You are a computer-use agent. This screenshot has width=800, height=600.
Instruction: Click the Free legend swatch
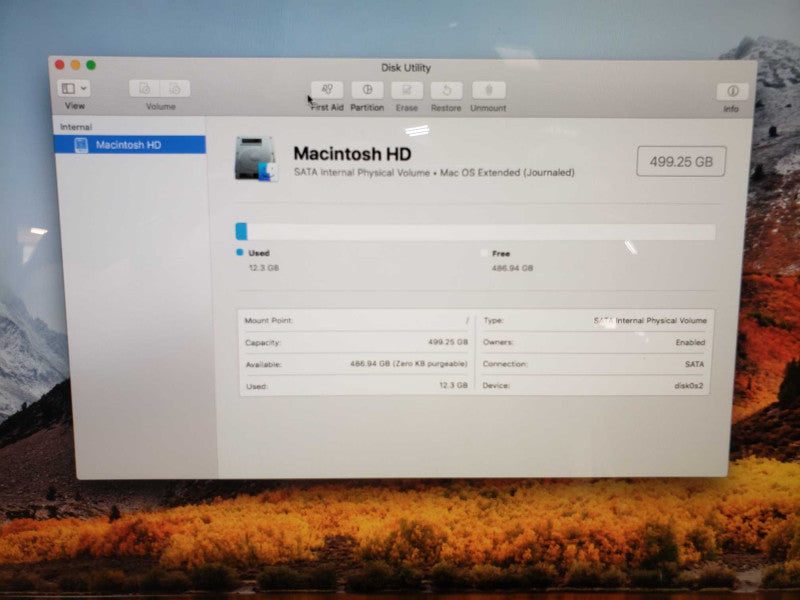pos(484,253)
